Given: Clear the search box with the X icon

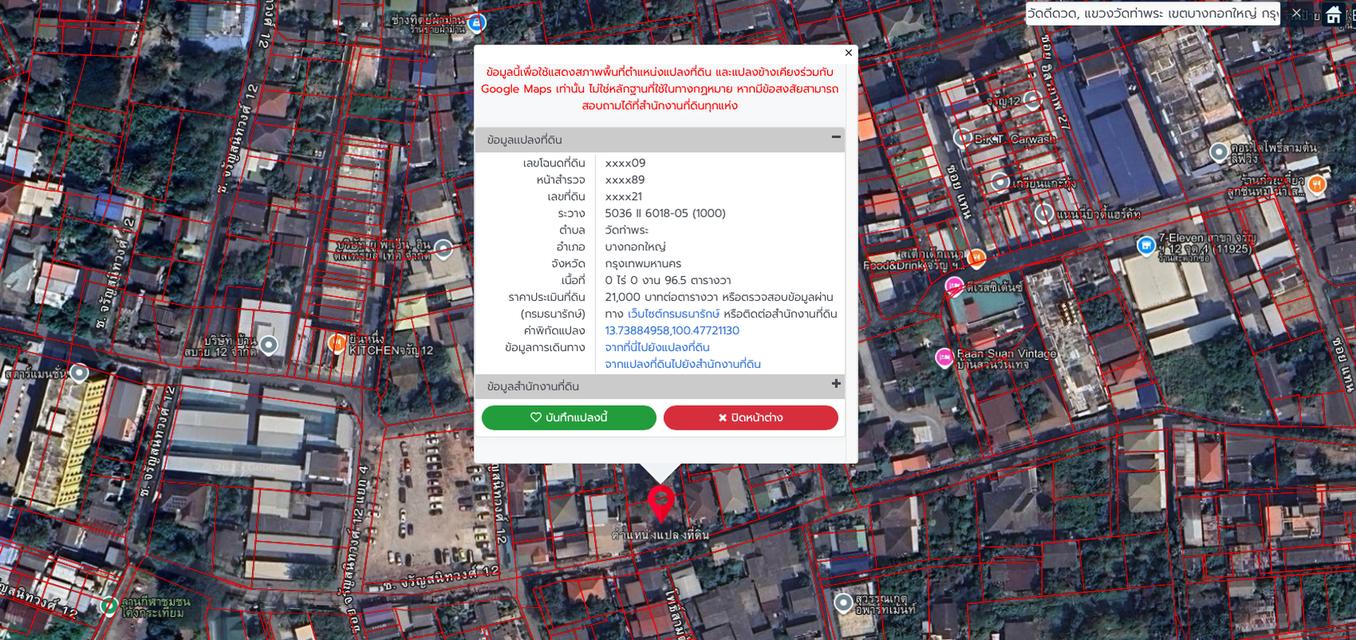Looking at the screenshot, I should (1296, 13).
